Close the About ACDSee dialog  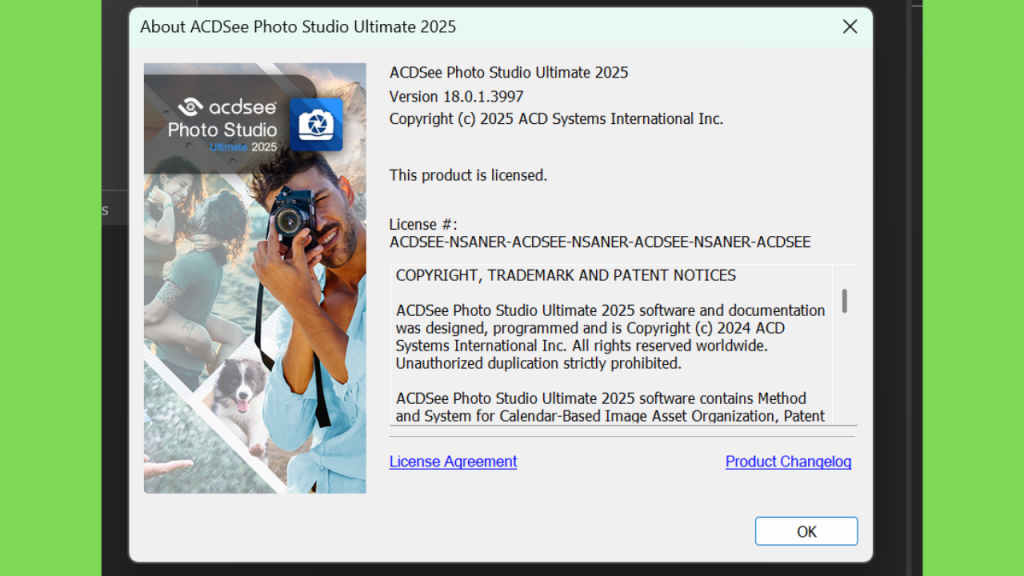pyautogui.click(x=850, y=27)
